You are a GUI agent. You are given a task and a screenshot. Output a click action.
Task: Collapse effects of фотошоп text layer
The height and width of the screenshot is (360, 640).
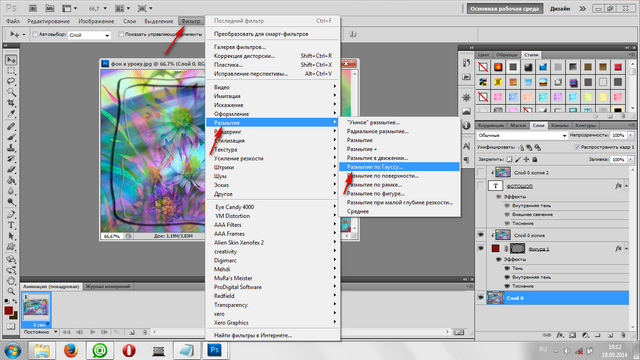coord(626,186)
